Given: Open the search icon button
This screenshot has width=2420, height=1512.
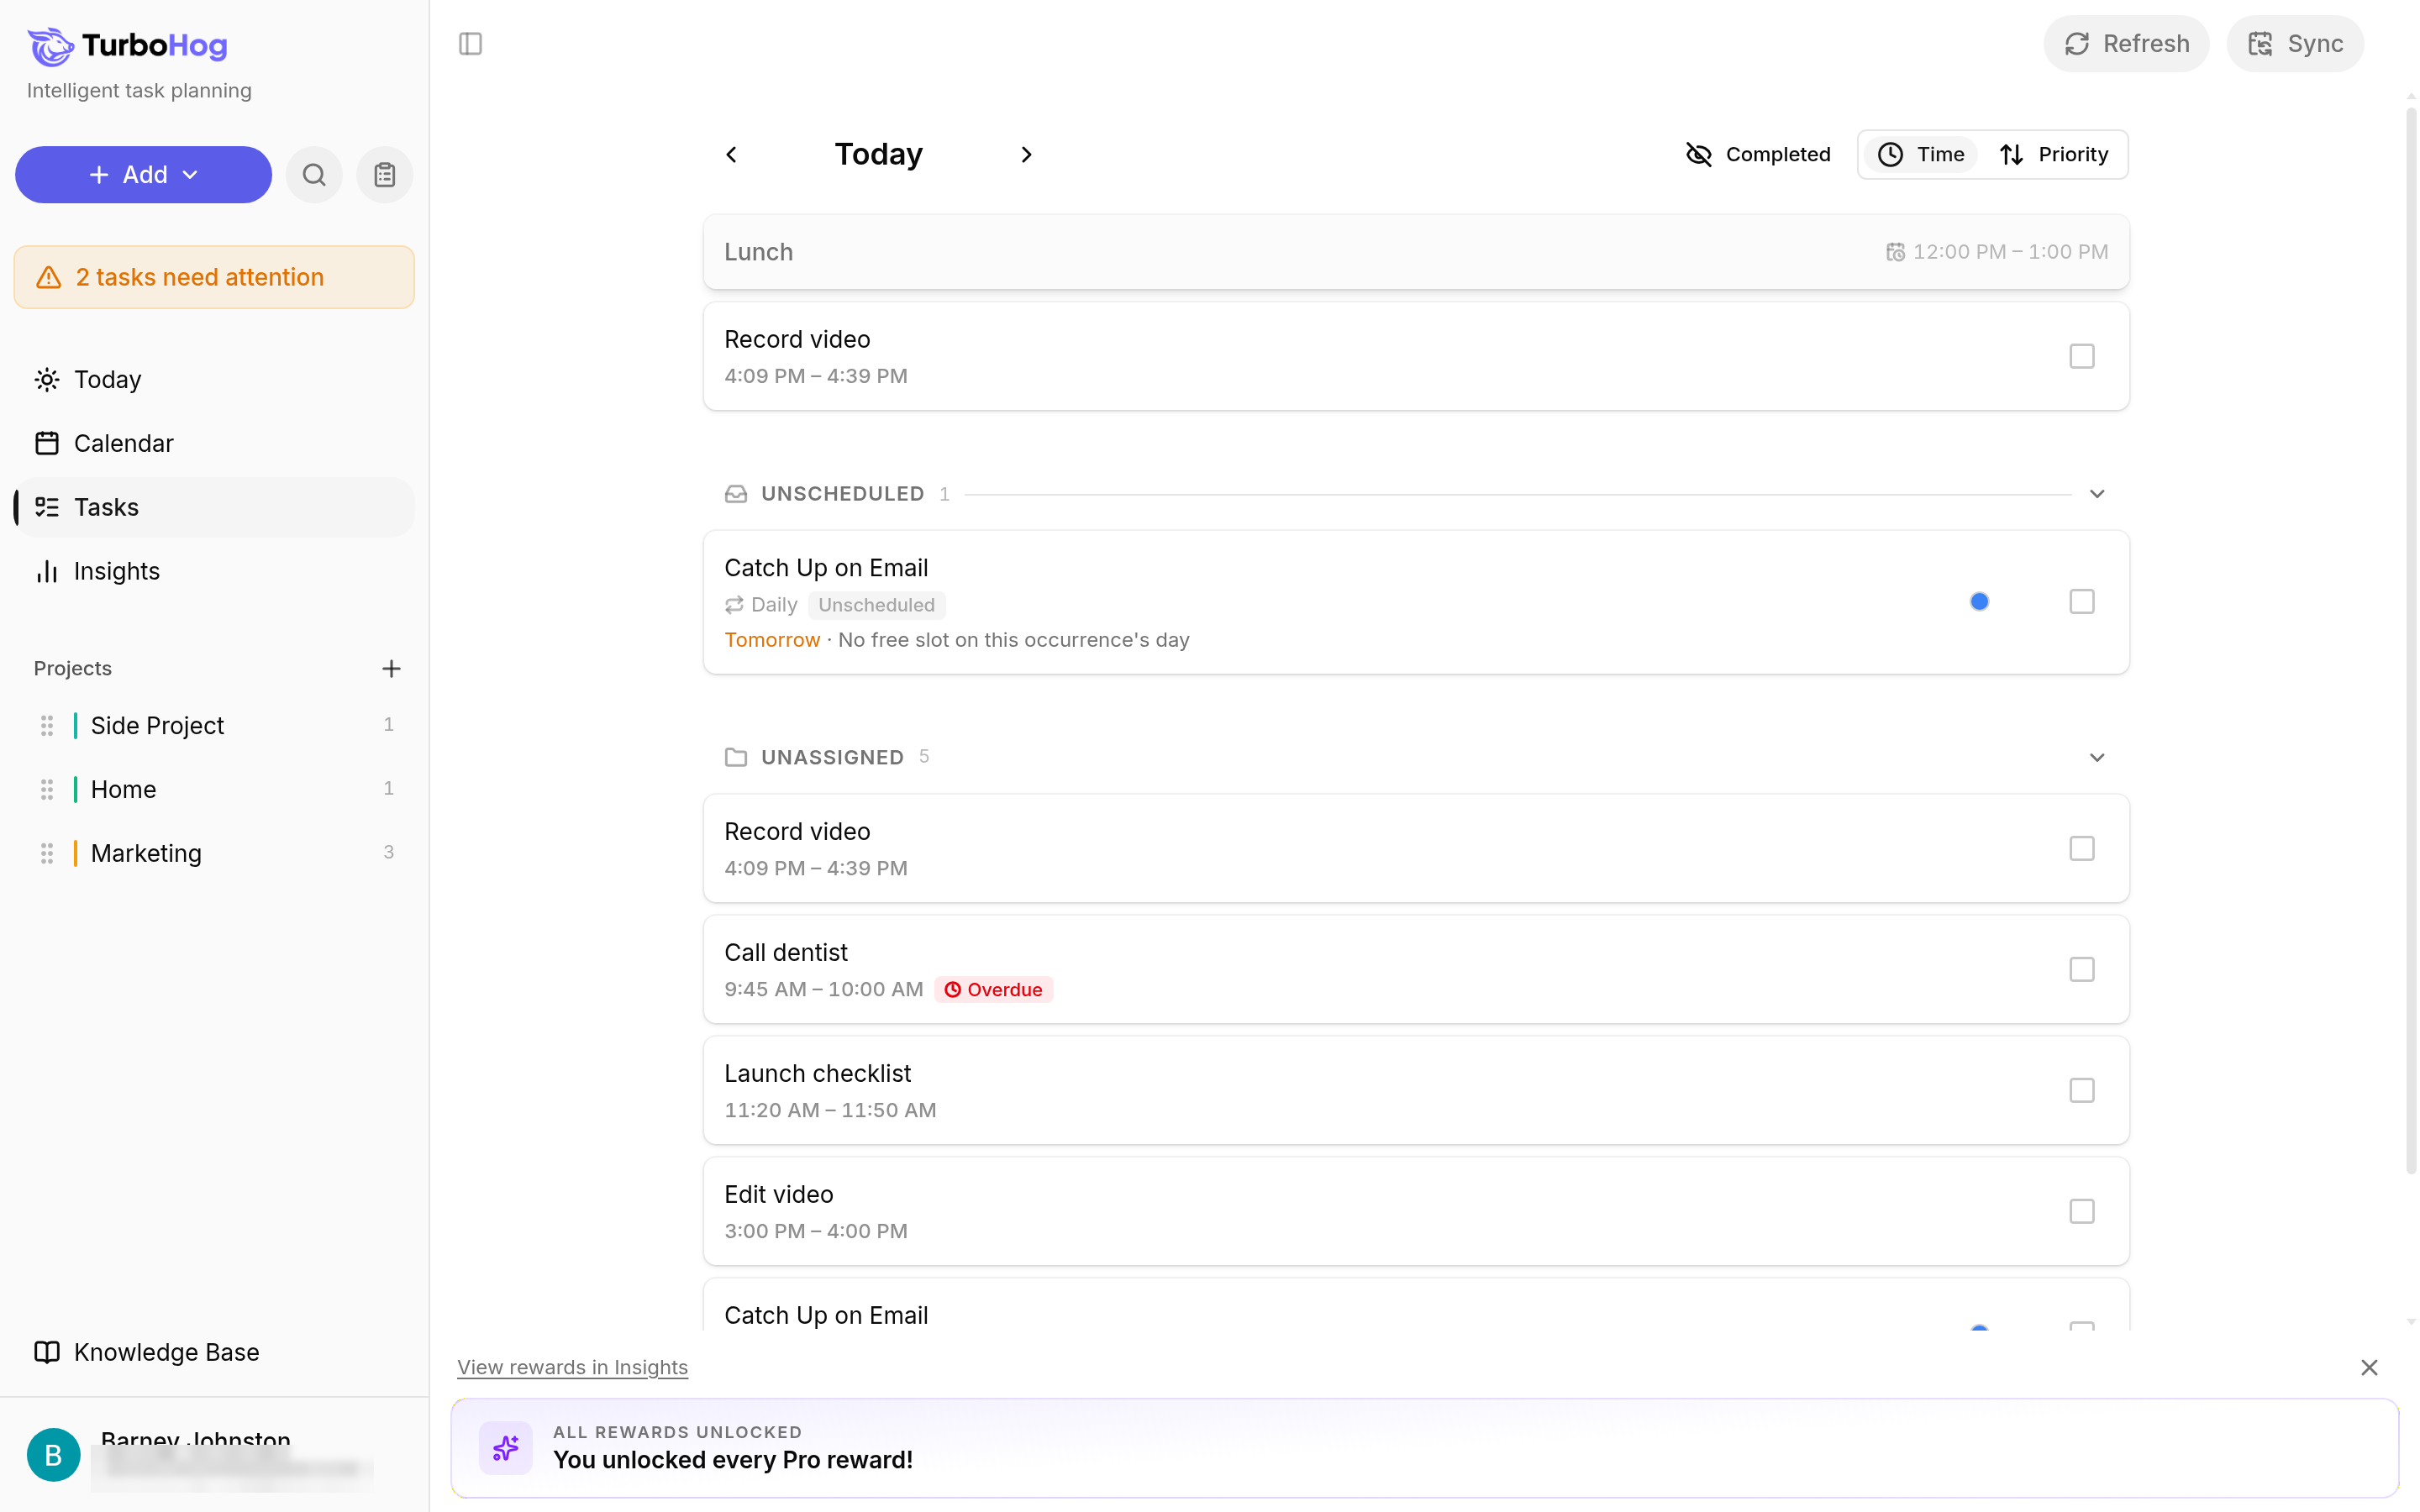Looking at the screenshot, I should pos(314,175).
